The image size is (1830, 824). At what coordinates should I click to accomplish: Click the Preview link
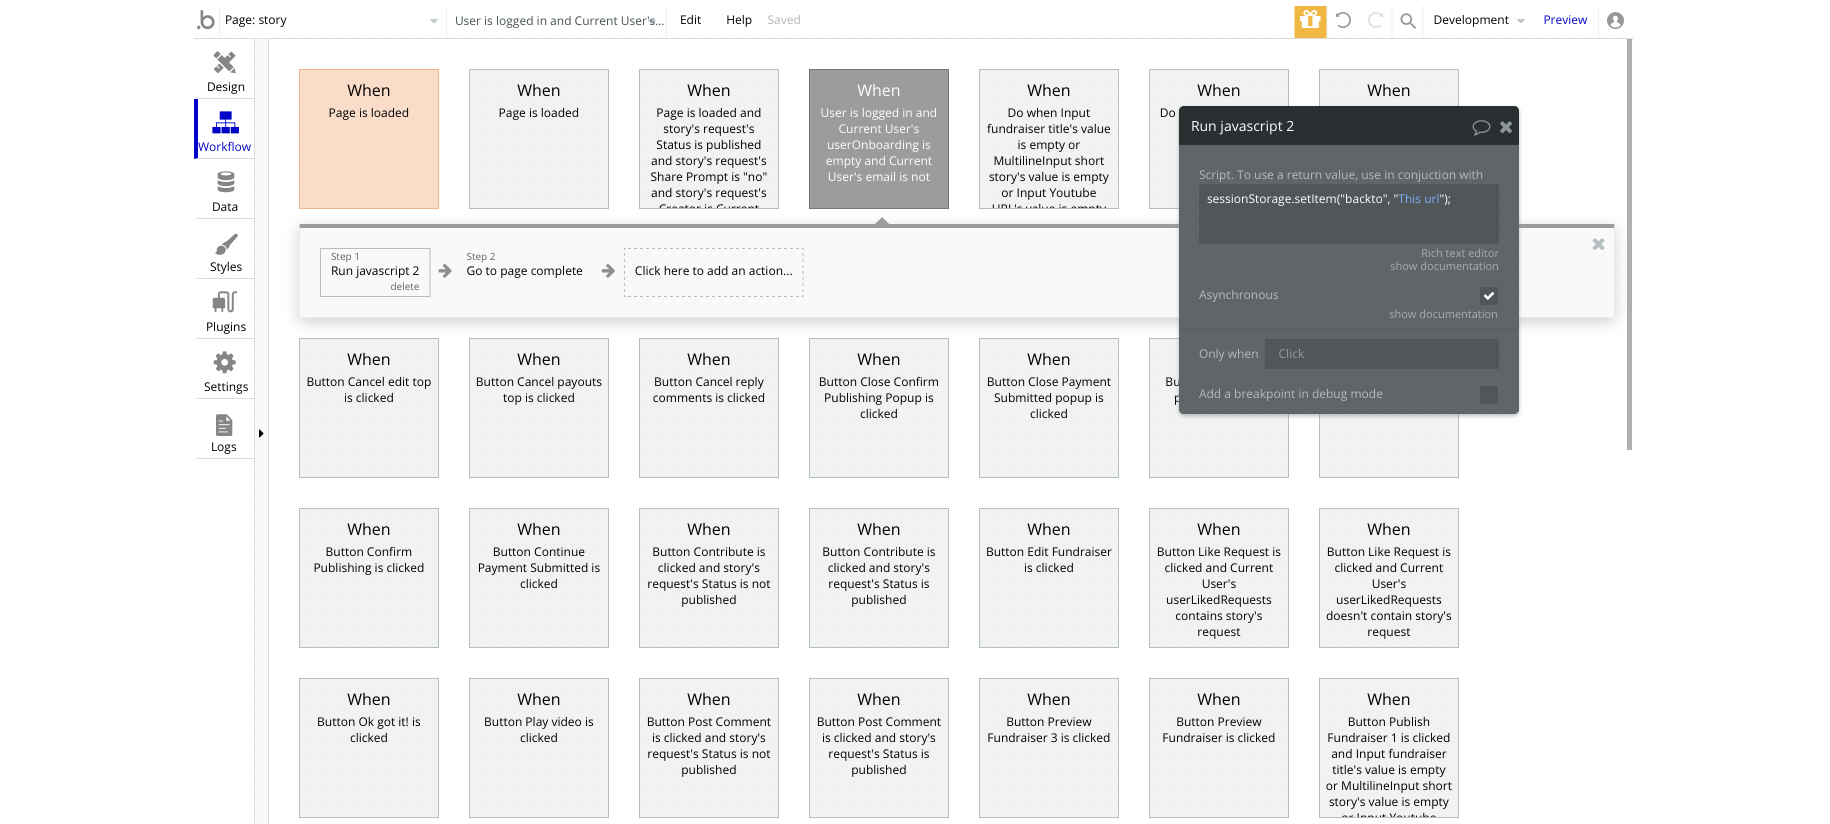[x=1565, y=20]
